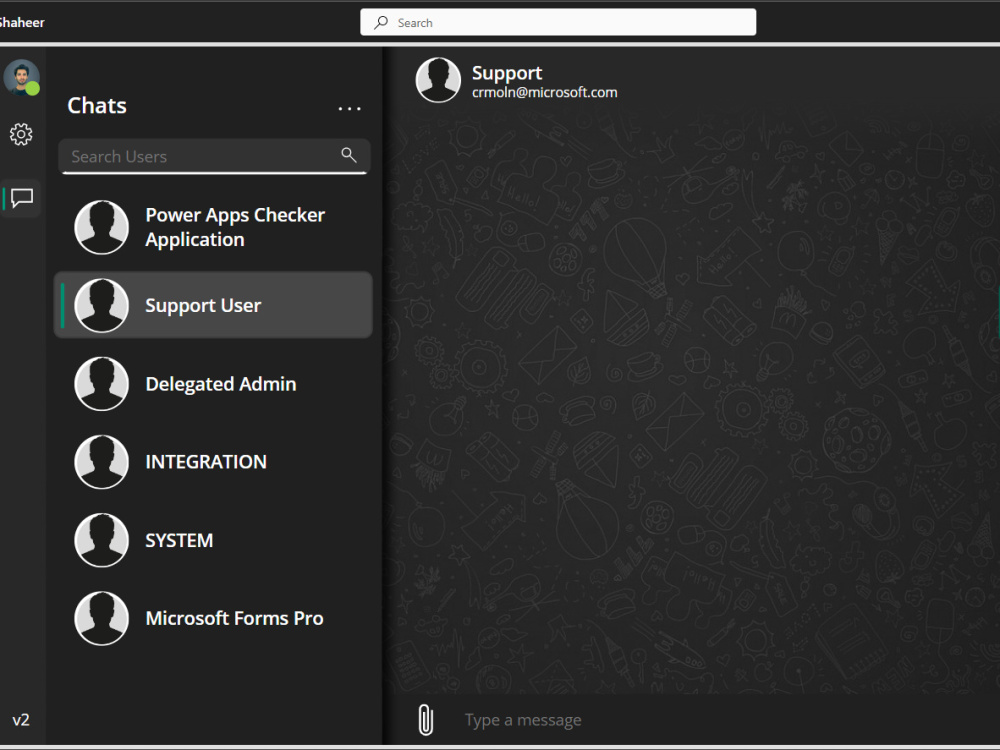Click the Support chat header avatar
The image size is (1000, 750).
coord(438,80)
